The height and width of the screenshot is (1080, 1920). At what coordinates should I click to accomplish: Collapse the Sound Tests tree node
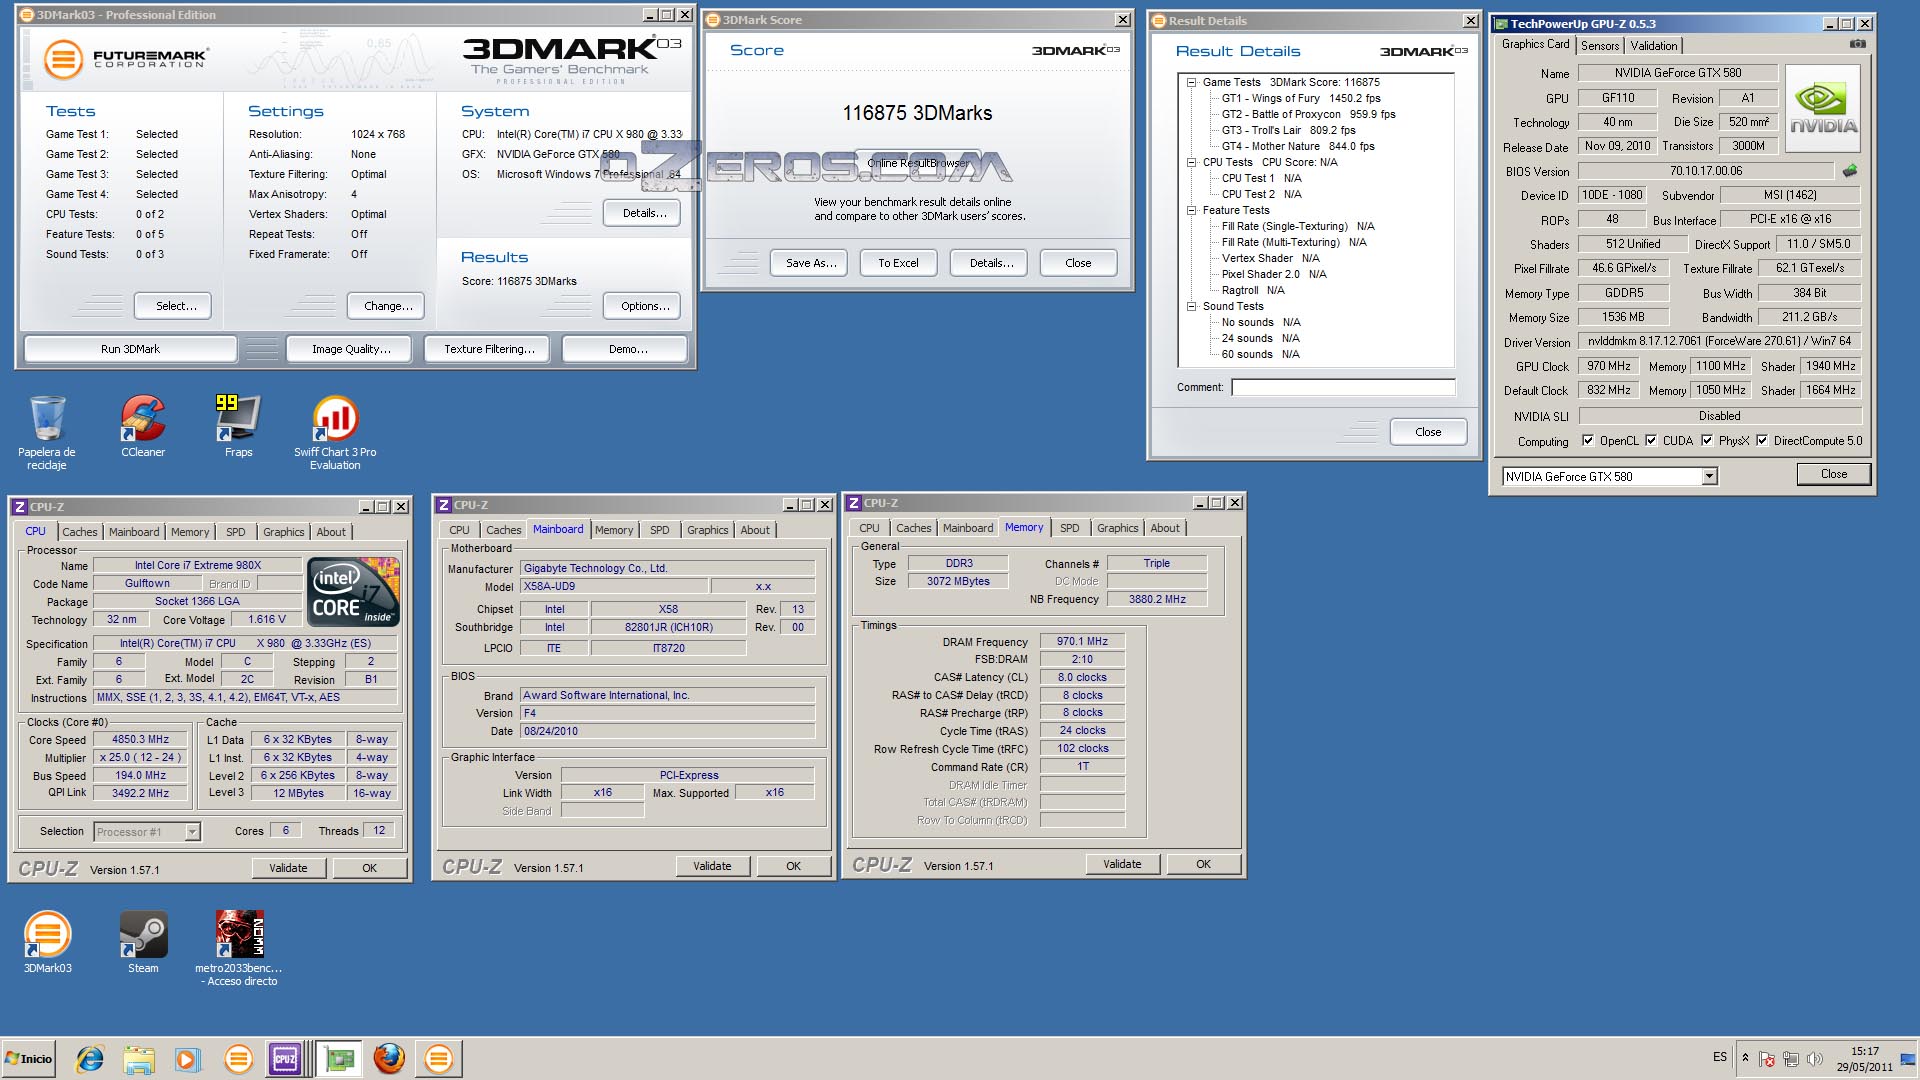(1191, 306)
